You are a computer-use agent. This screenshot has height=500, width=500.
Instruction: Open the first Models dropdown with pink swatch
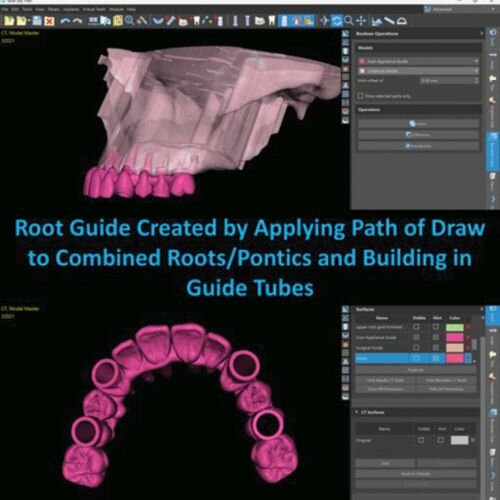[419, 61]
